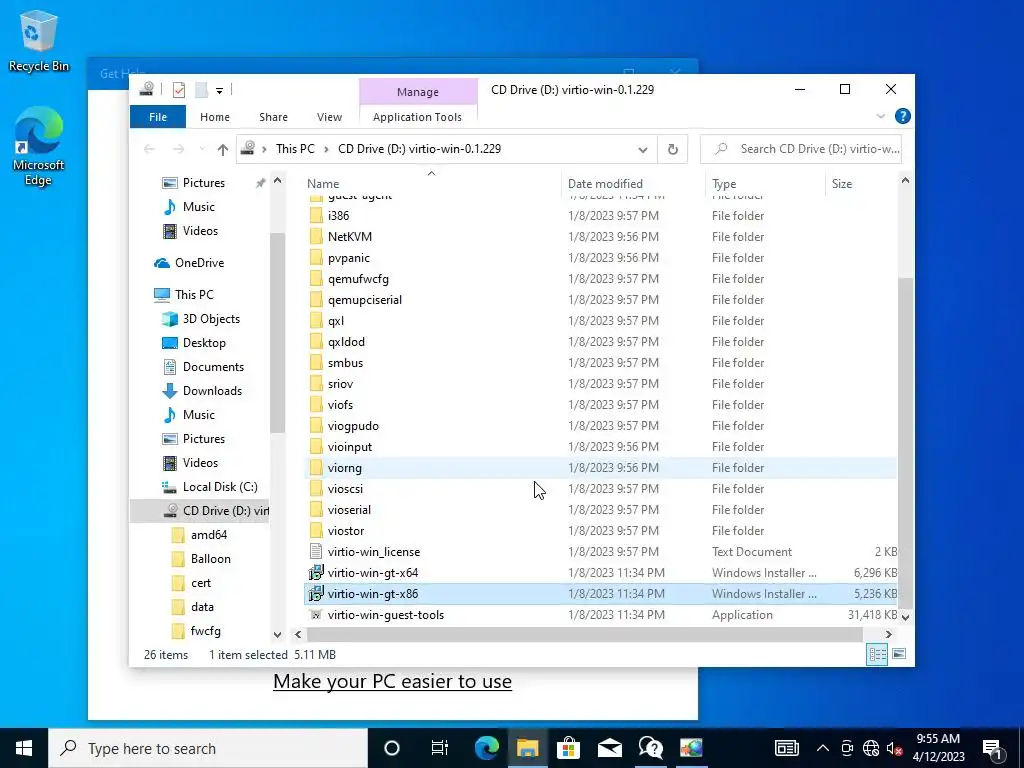The width and height of the screenshot is (1024, 768).
Task: Open Customize Quick Access Toolbar dropdown
Action: (x=219, y=90)
